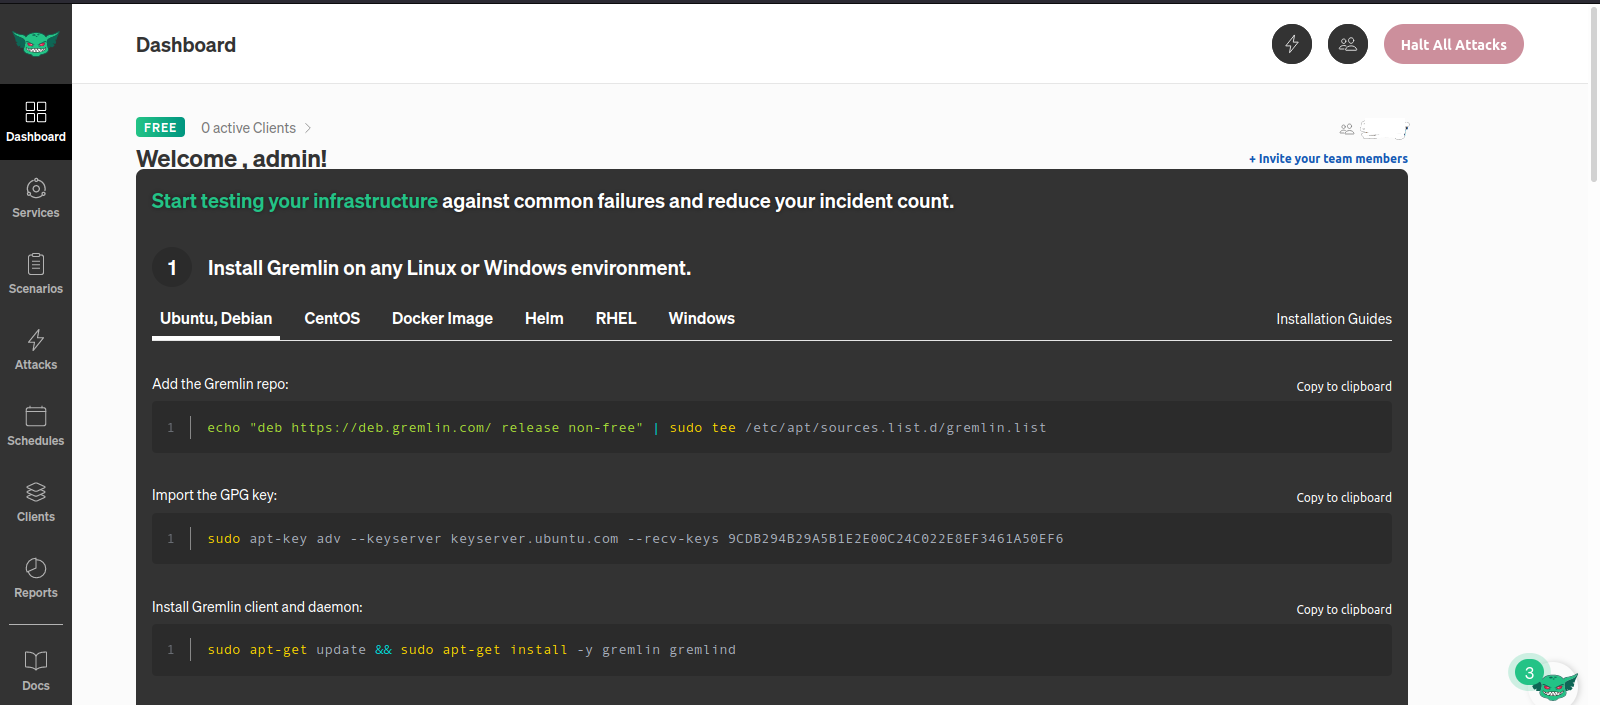1600x705 pixels.
Task: Copy the install client and daemon command
Action: point(1344,609)
